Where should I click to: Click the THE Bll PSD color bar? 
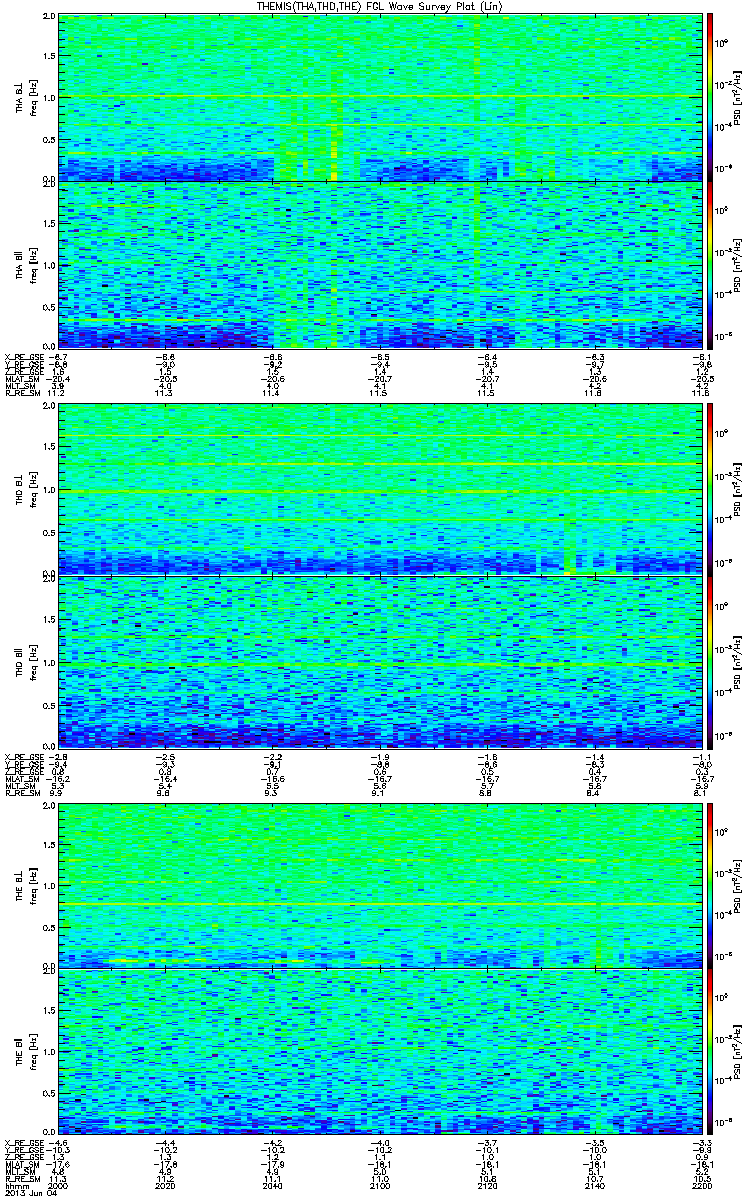point(710,1053)
